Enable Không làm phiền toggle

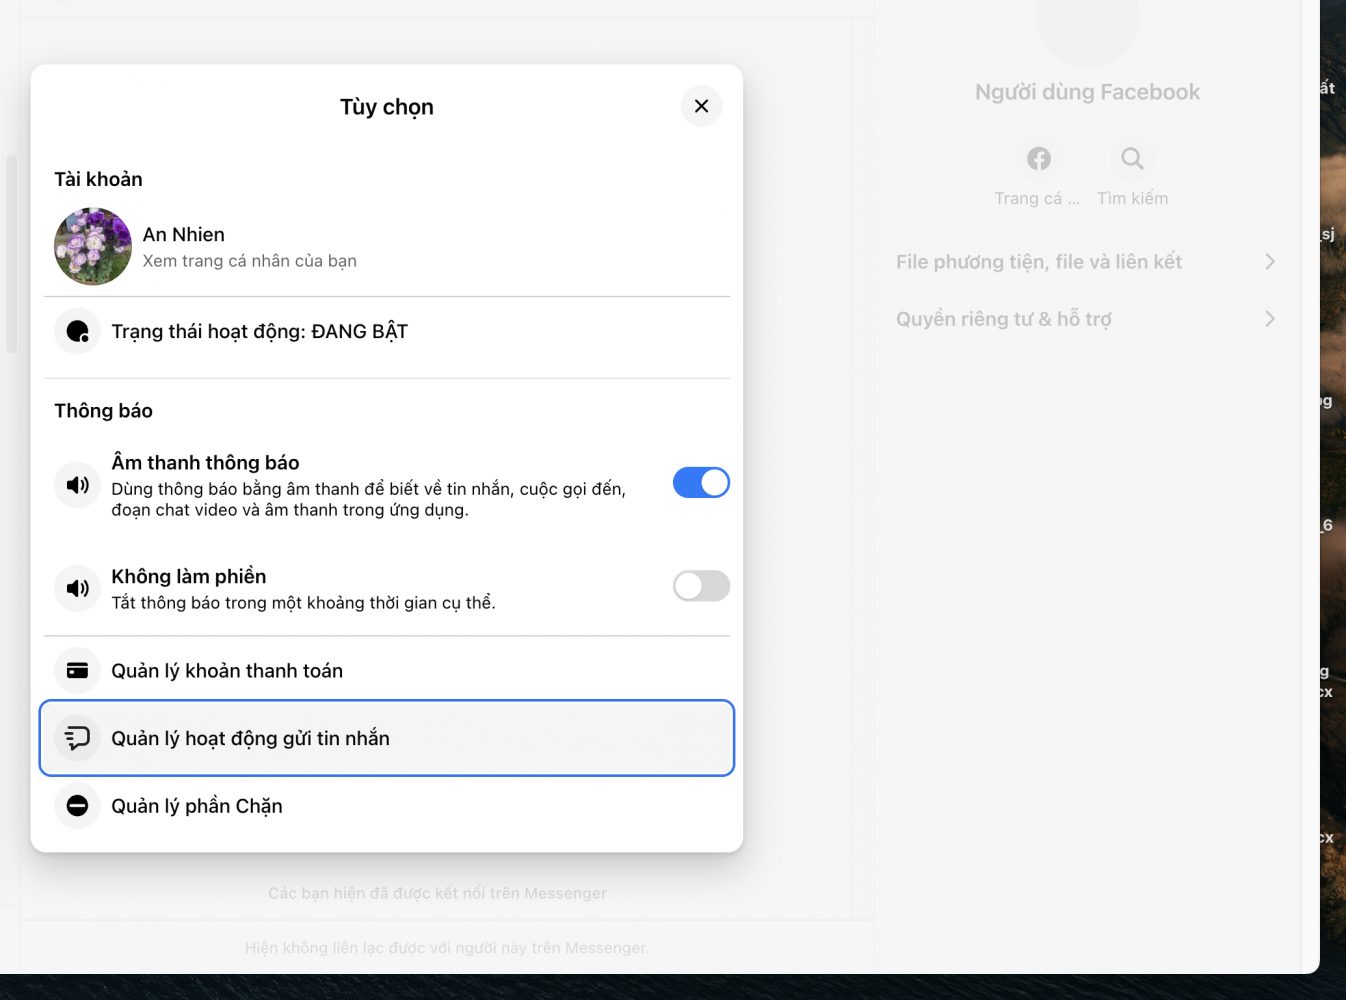(701, 586)
